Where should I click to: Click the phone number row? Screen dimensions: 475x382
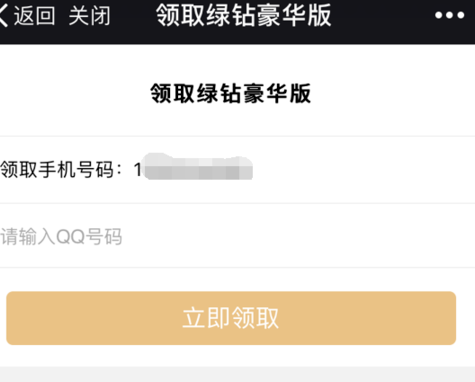(237, 170)
